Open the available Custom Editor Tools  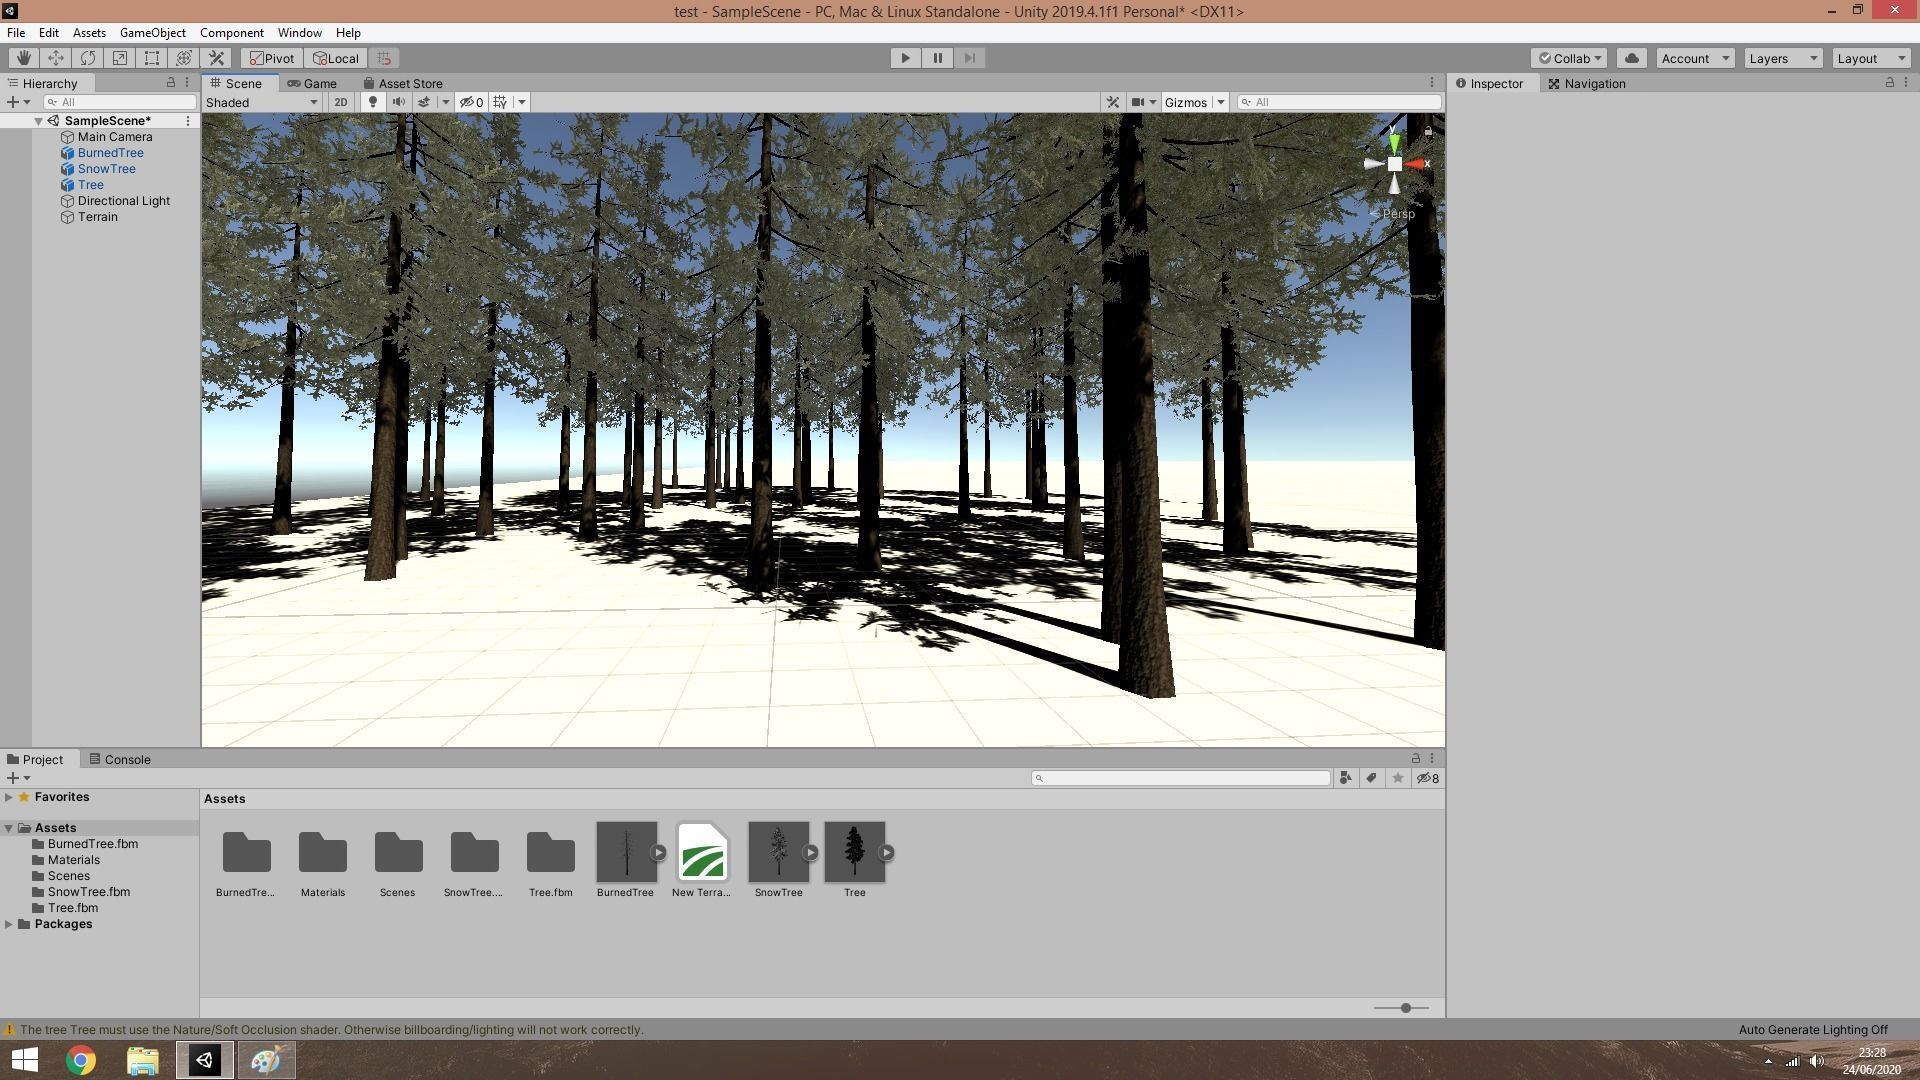(216, 58)
